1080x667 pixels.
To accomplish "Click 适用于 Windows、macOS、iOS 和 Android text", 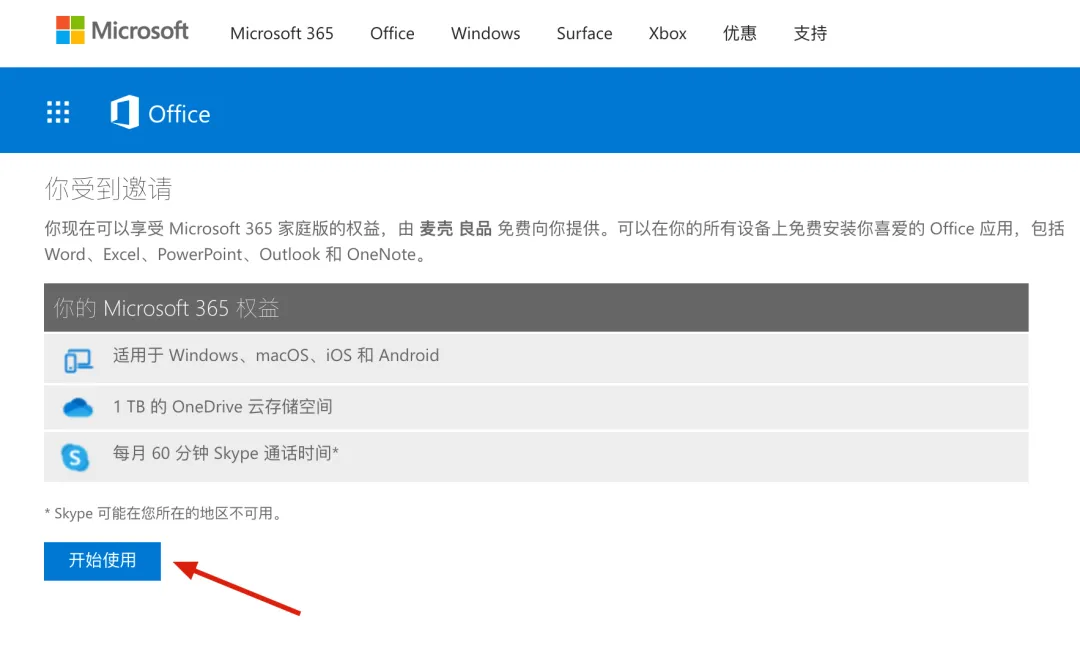I will [276, 356].
